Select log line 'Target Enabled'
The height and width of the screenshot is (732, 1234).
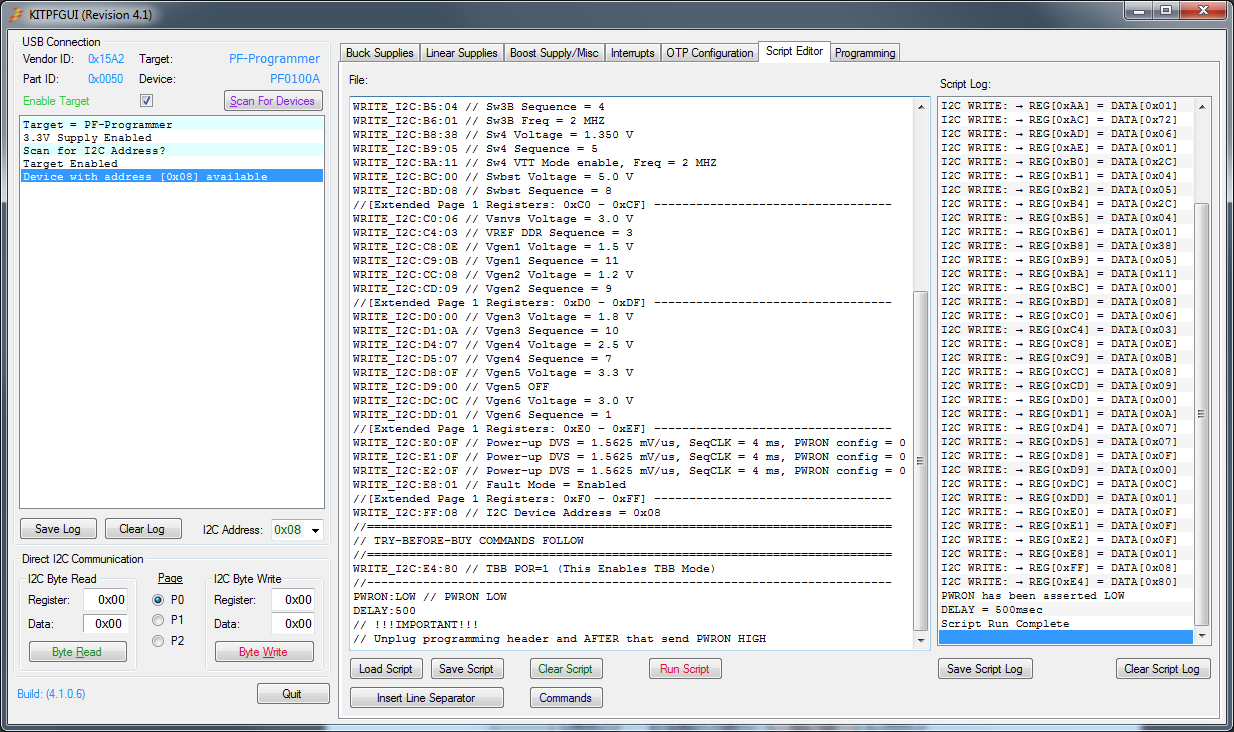click(171, 164)
